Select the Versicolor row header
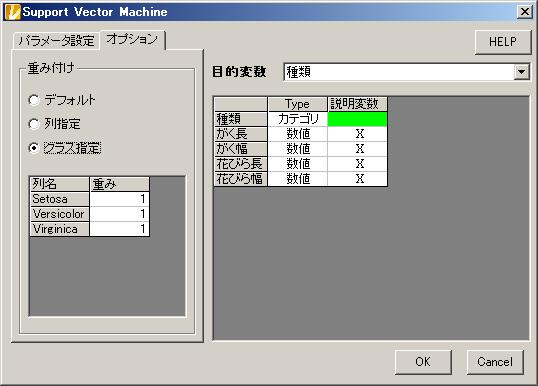 pos(60,214)
